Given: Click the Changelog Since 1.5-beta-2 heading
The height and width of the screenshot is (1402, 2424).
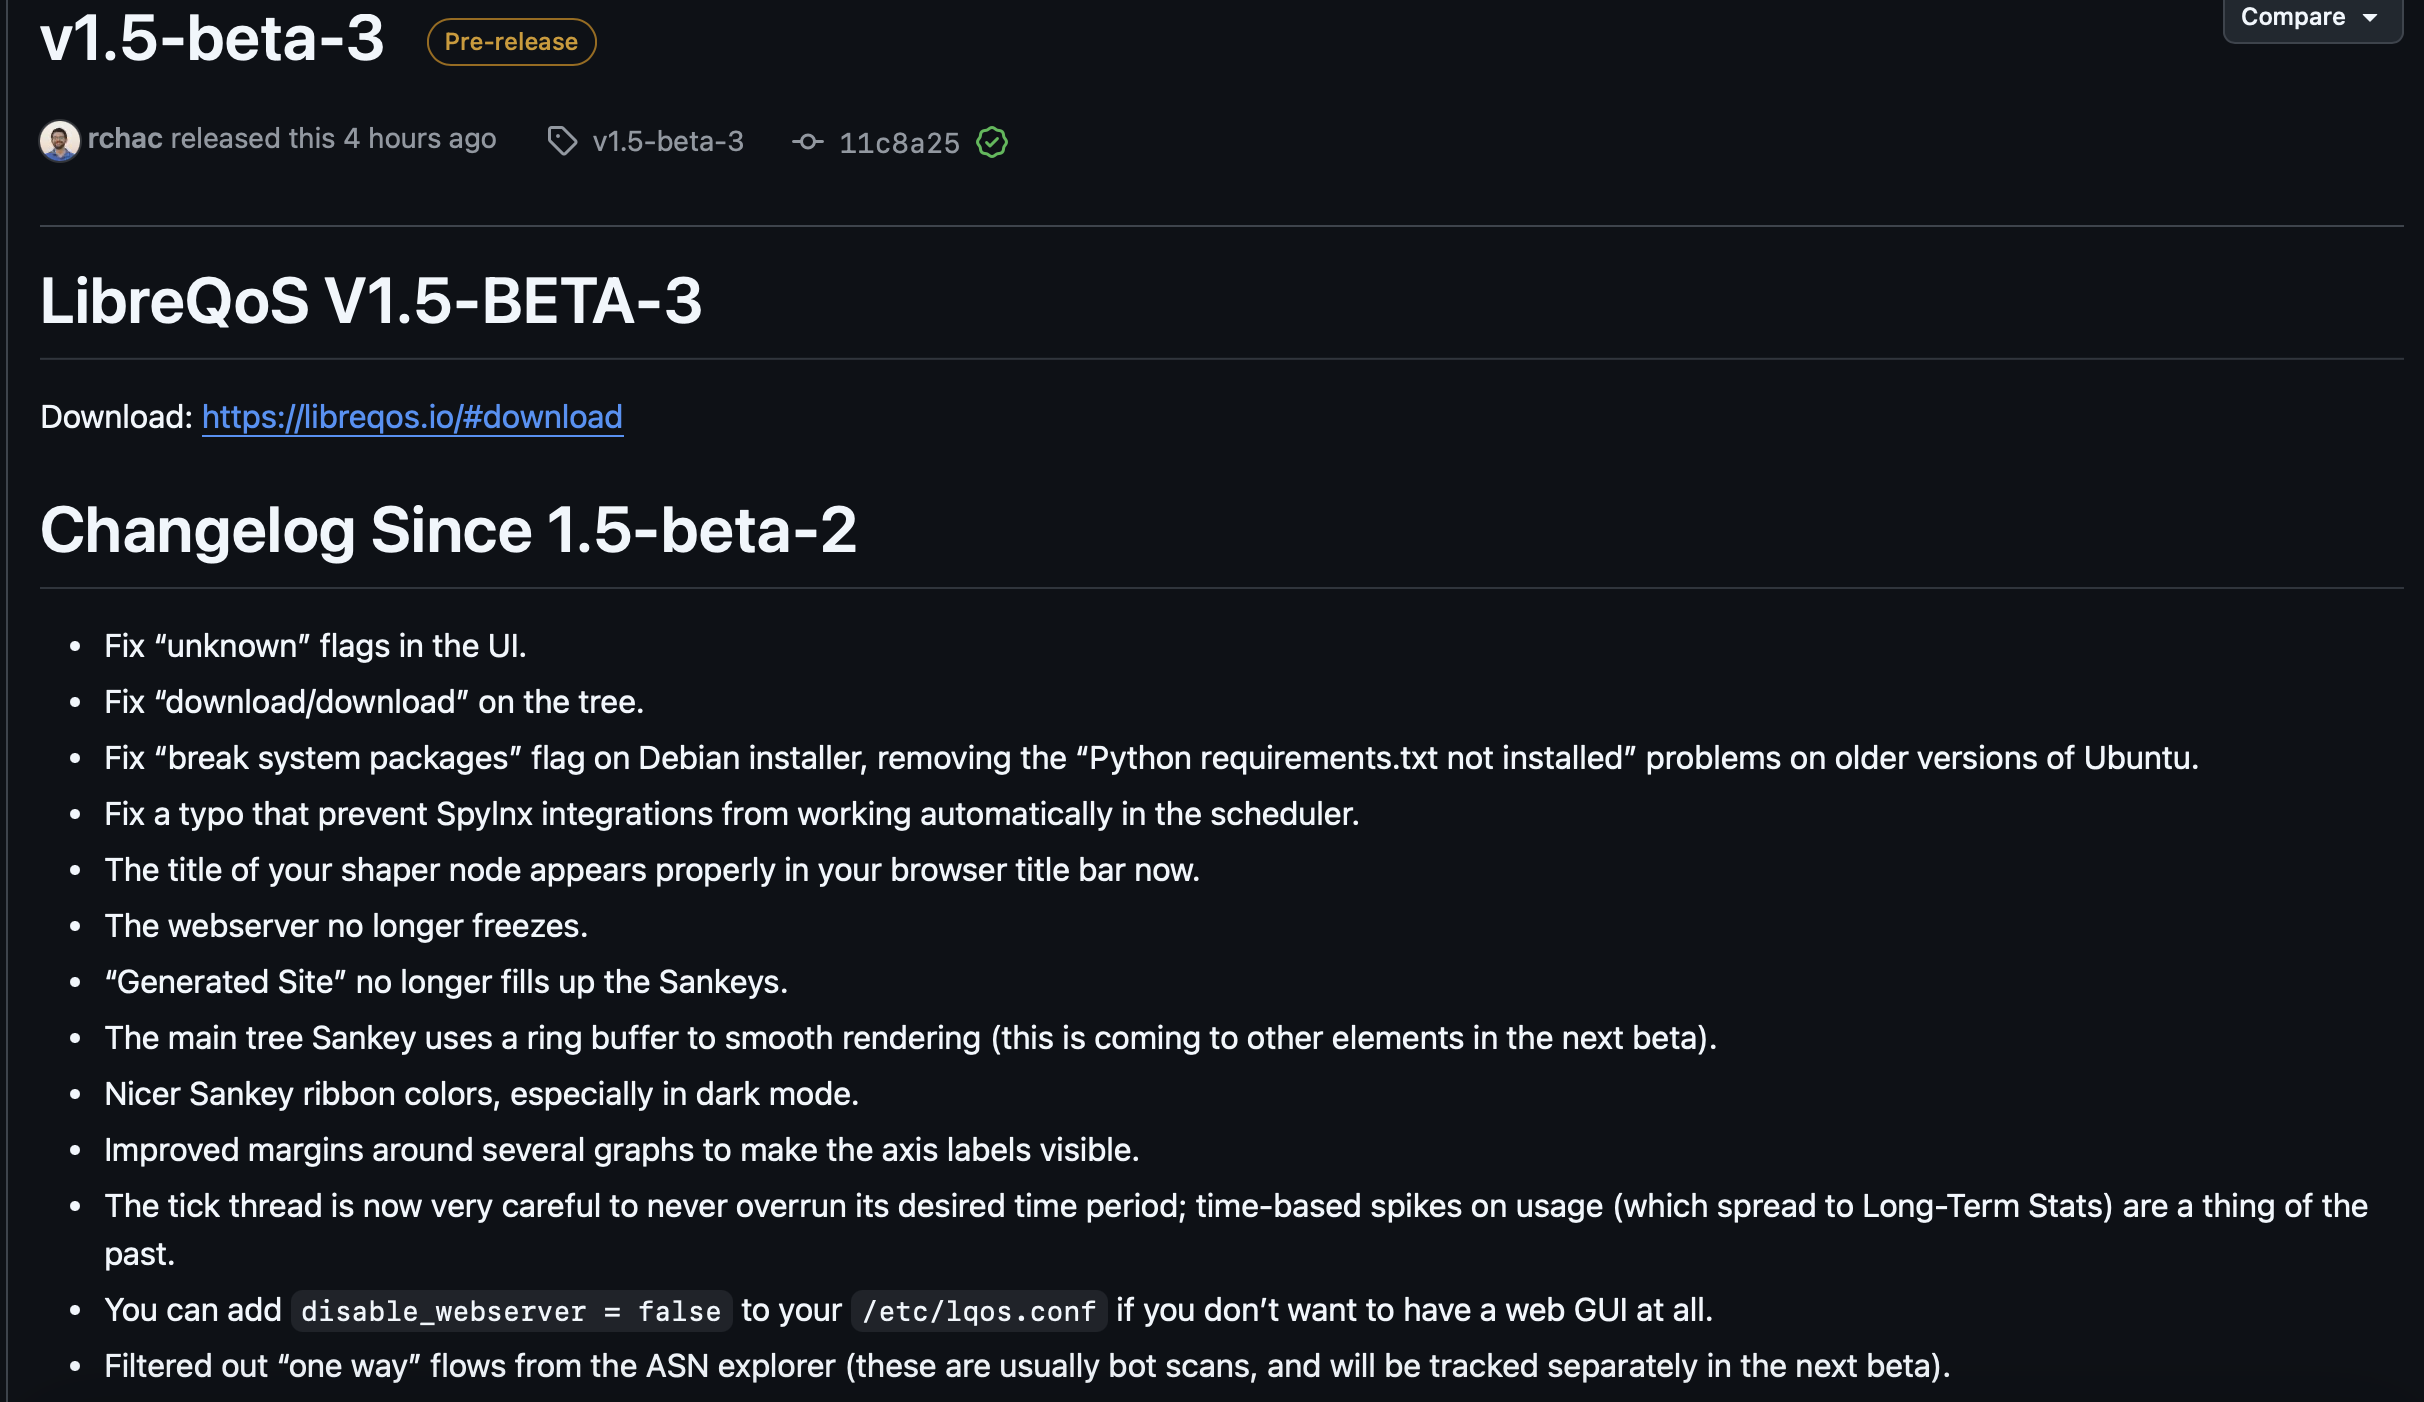Looking at the screenshot, I should 448,529.
